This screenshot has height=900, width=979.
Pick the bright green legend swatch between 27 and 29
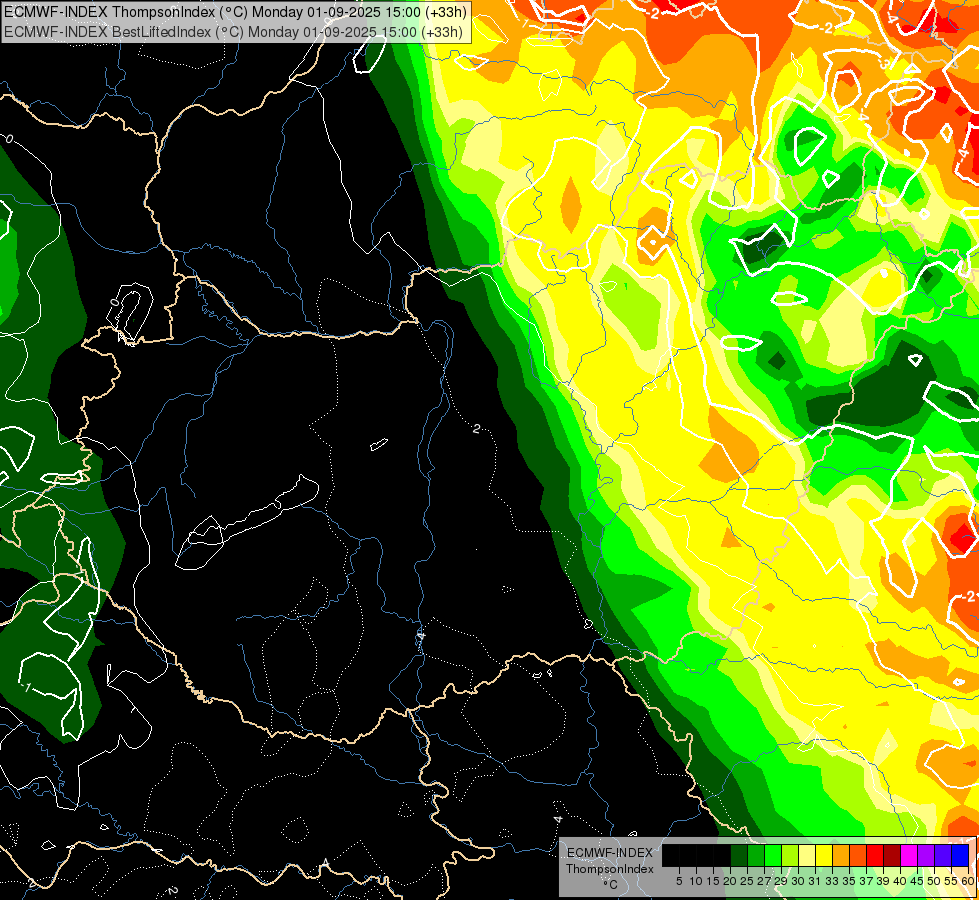point(773,855)
